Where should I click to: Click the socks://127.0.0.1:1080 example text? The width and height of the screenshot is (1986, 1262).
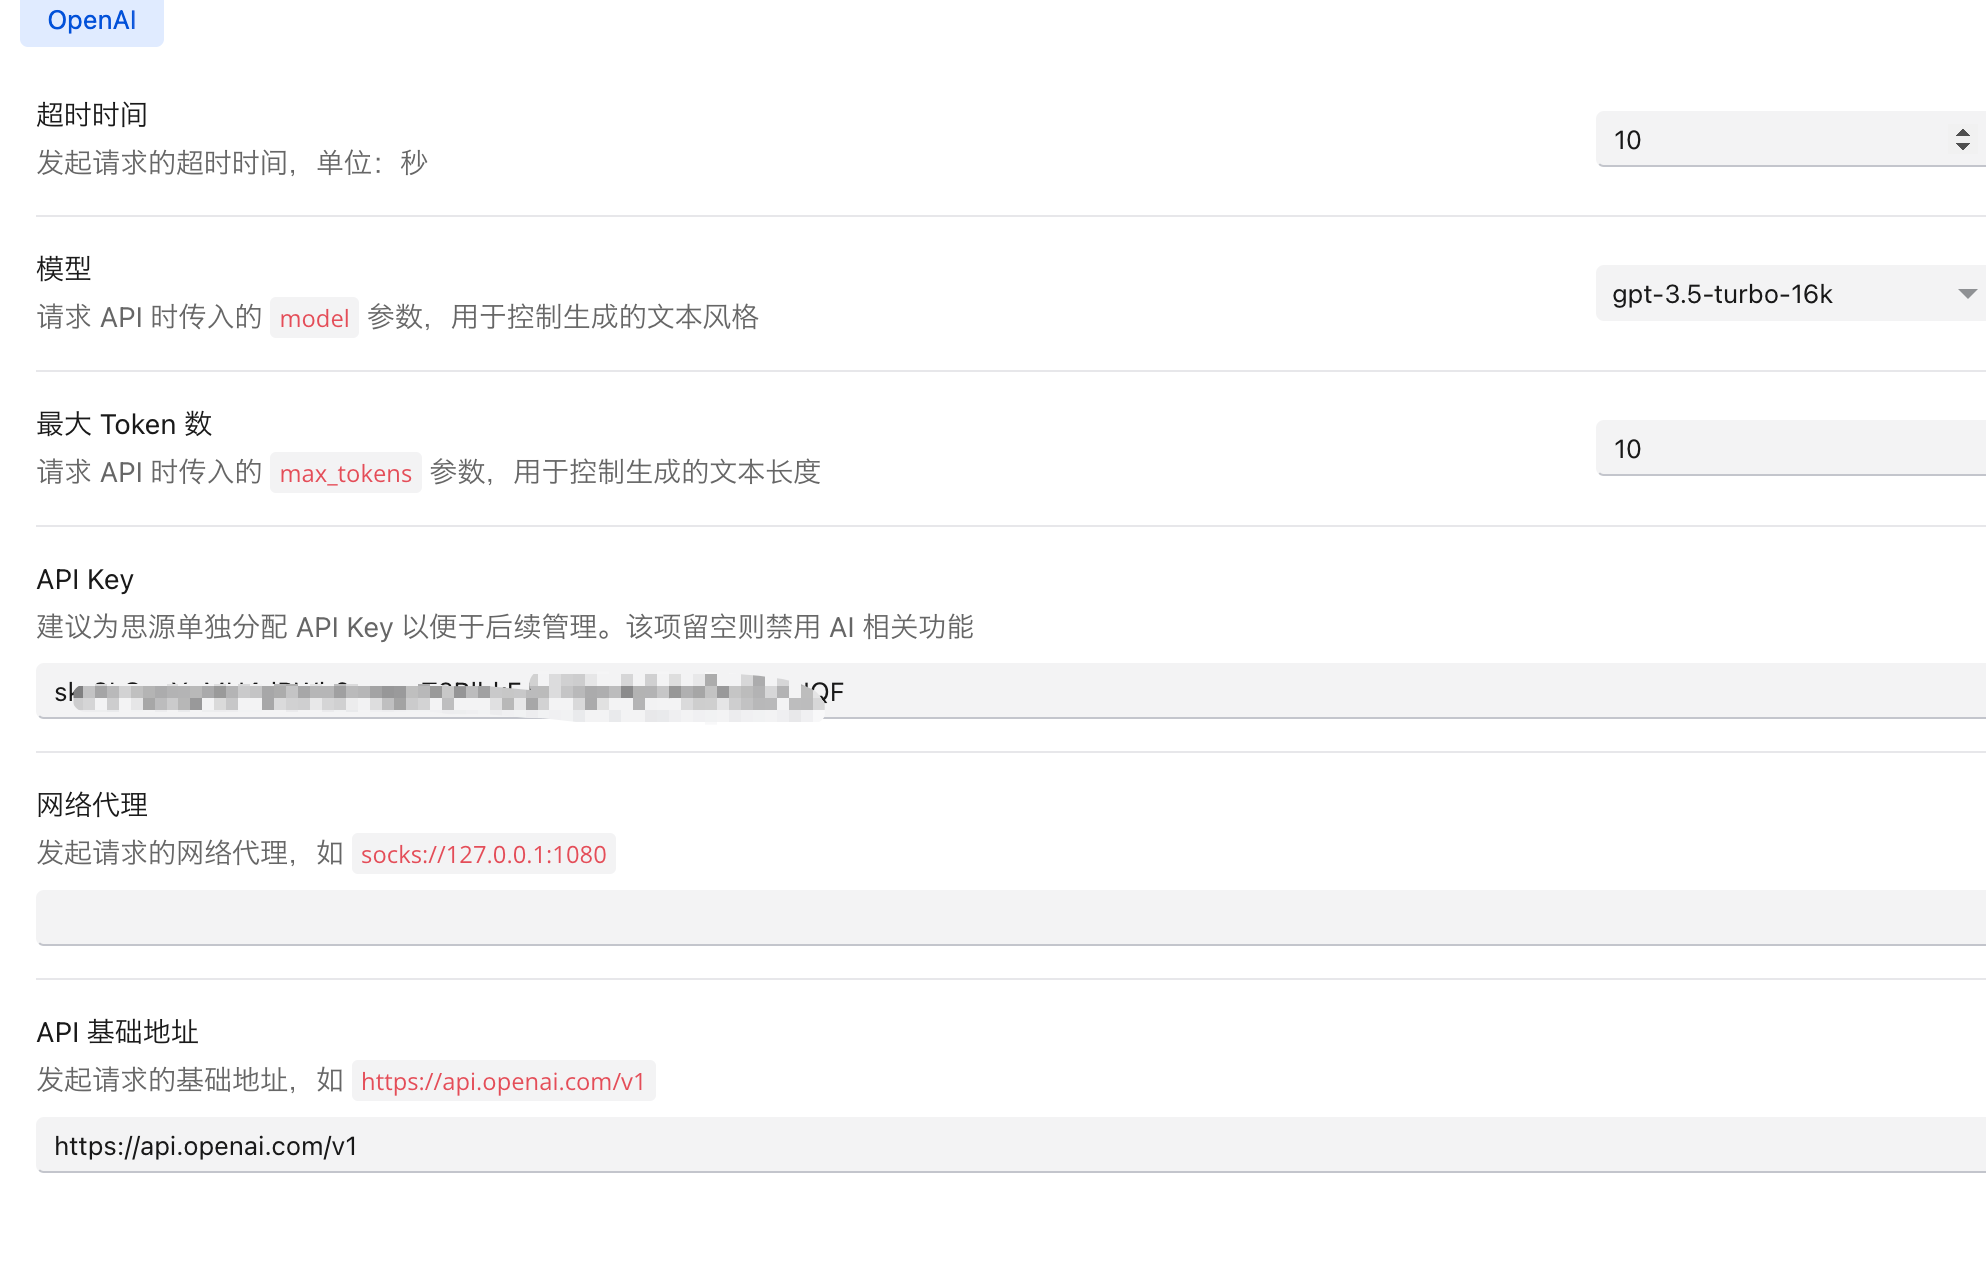pos(483,854)
